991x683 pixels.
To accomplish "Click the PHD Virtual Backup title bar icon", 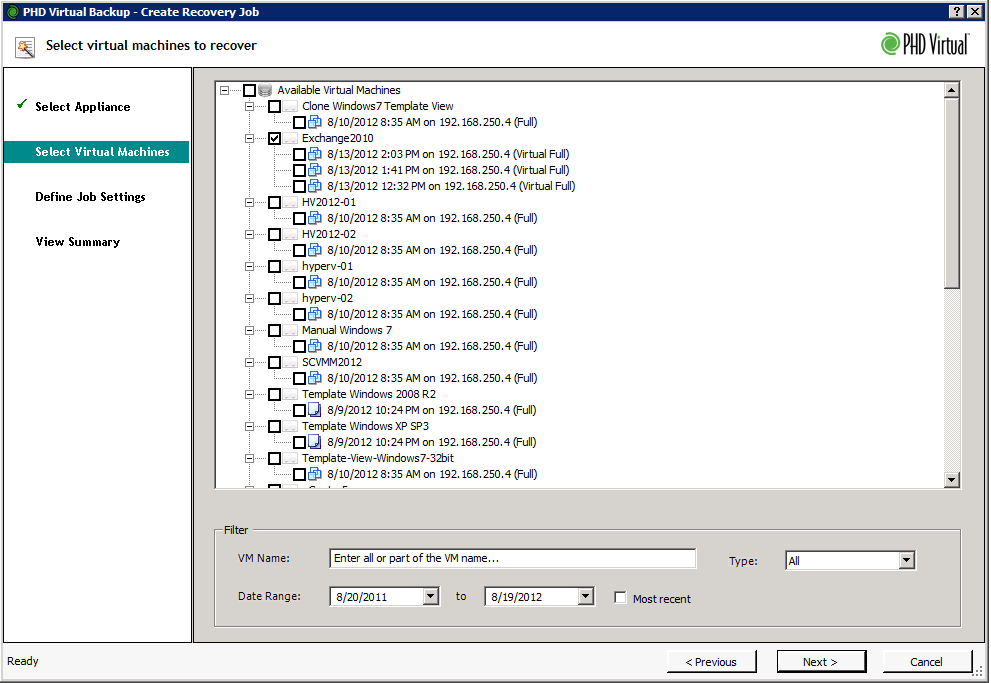I will point(12,12).
